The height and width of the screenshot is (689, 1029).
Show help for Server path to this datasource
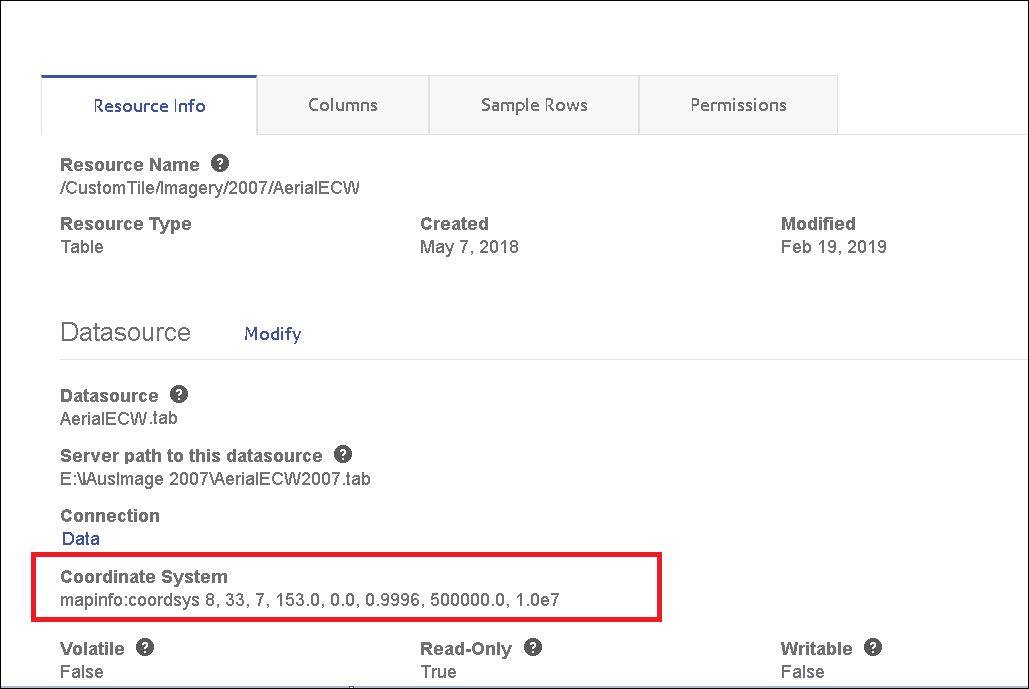(343, 454)
